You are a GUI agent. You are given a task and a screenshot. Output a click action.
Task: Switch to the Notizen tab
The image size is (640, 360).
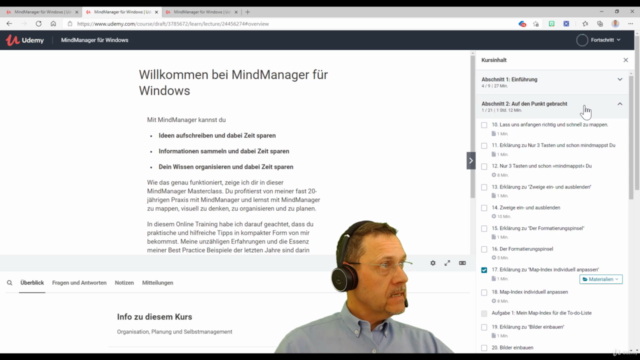tap(124, 282)
